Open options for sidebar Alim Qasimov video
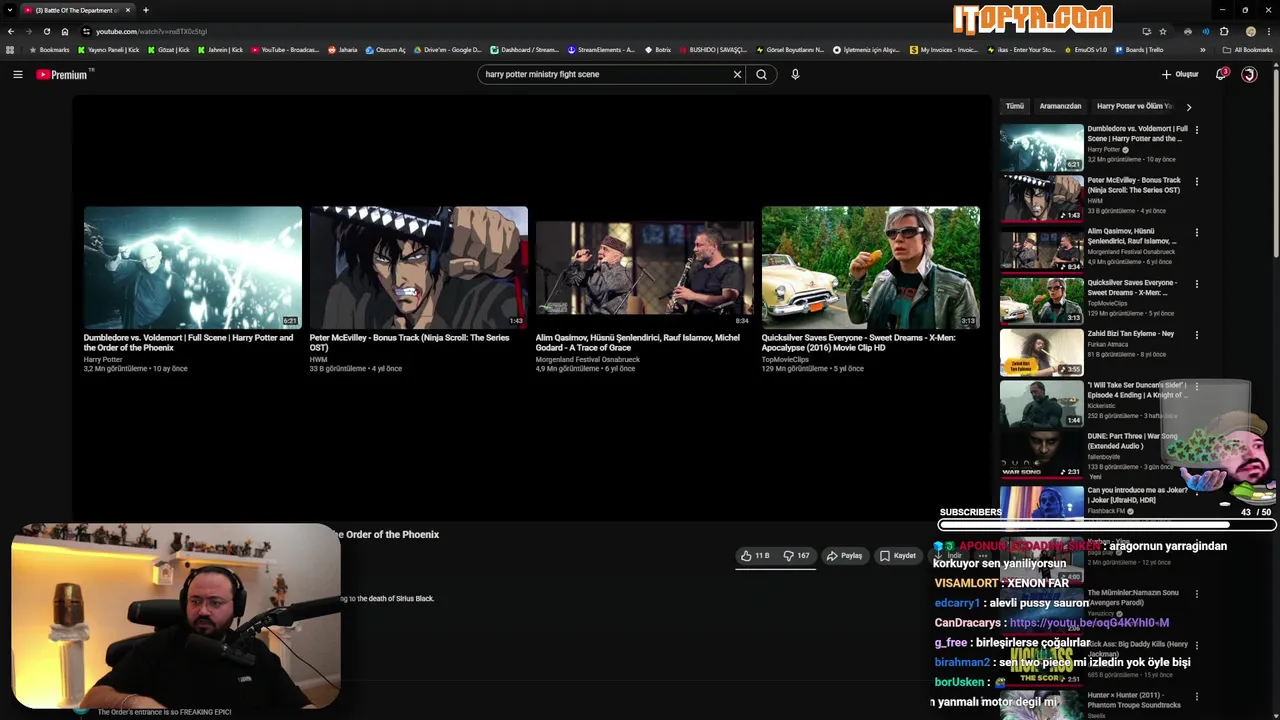The width and height of the screenshot is (1280, 720). [x=1196, y=232]
